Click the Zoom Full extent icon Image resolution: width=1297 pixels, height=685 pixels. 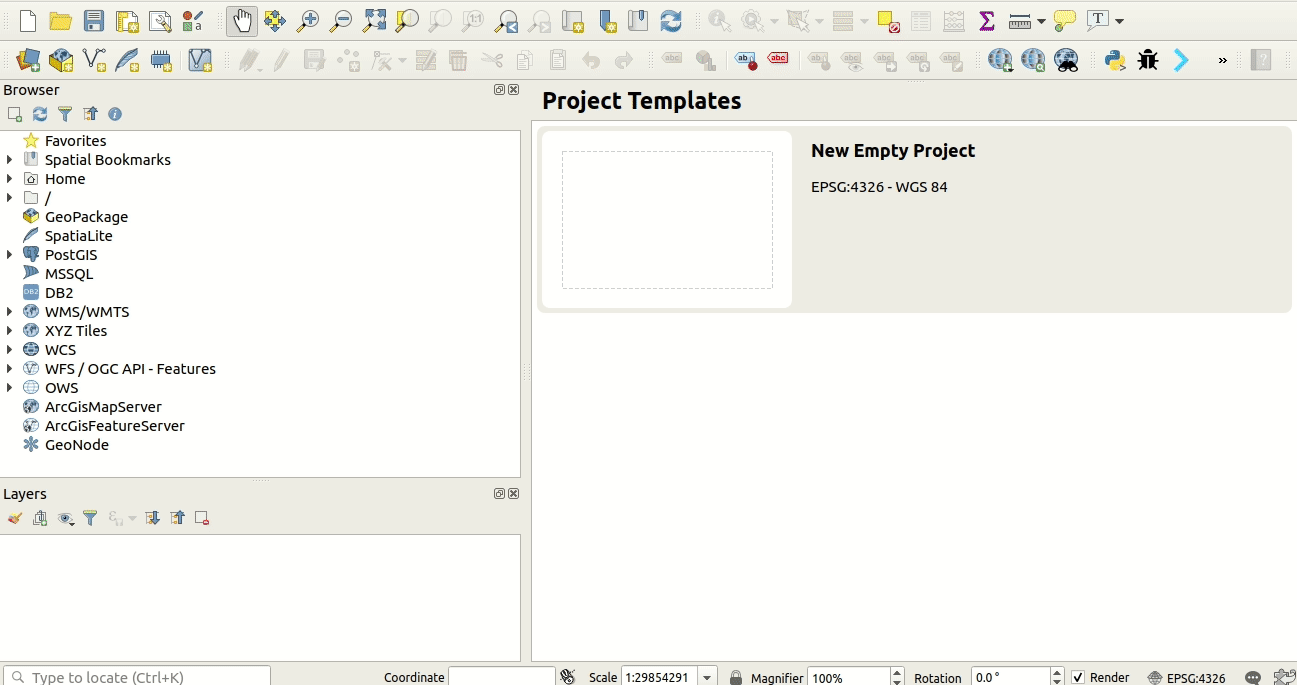(374, 21)
